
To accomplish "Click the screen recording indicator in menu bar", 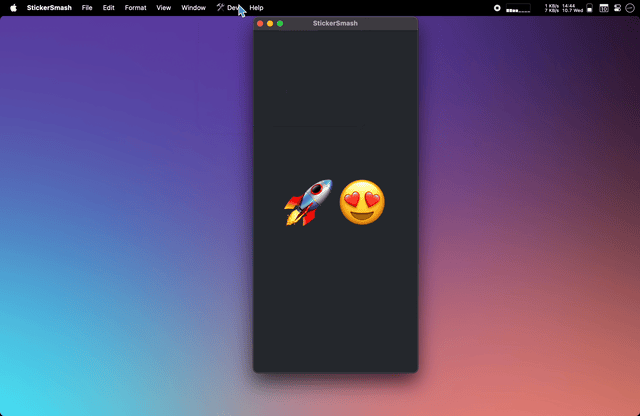I will (x=497, y=7).
